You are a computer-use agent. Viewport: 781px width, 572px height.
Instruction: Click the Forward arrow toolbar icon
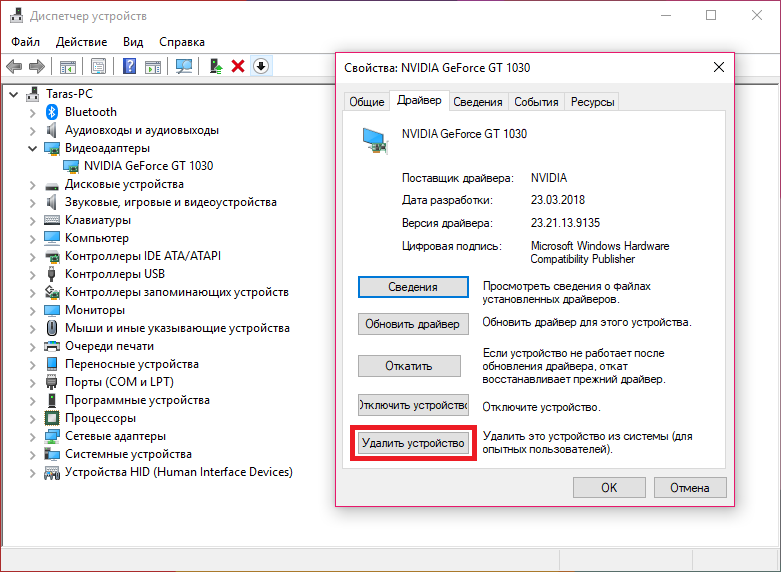click(x=37, y=66)
